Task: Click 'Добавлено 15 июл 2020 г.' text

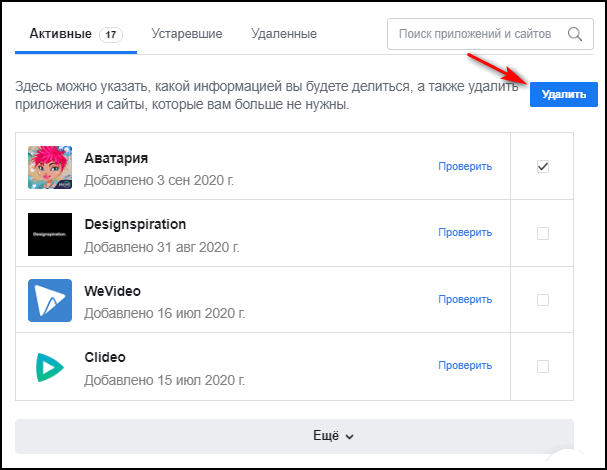Action: coord(165,380)
